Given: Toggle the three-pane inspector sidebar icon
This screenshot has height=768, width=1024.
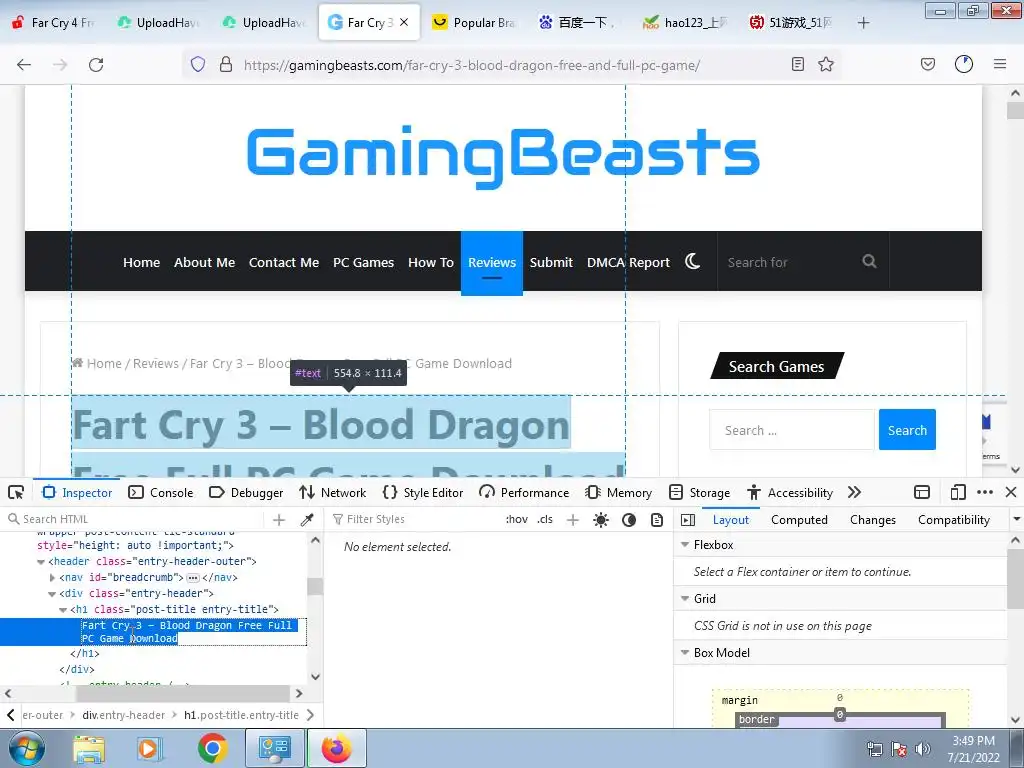Looking at the screenshot, I should (x=688, y=520).
